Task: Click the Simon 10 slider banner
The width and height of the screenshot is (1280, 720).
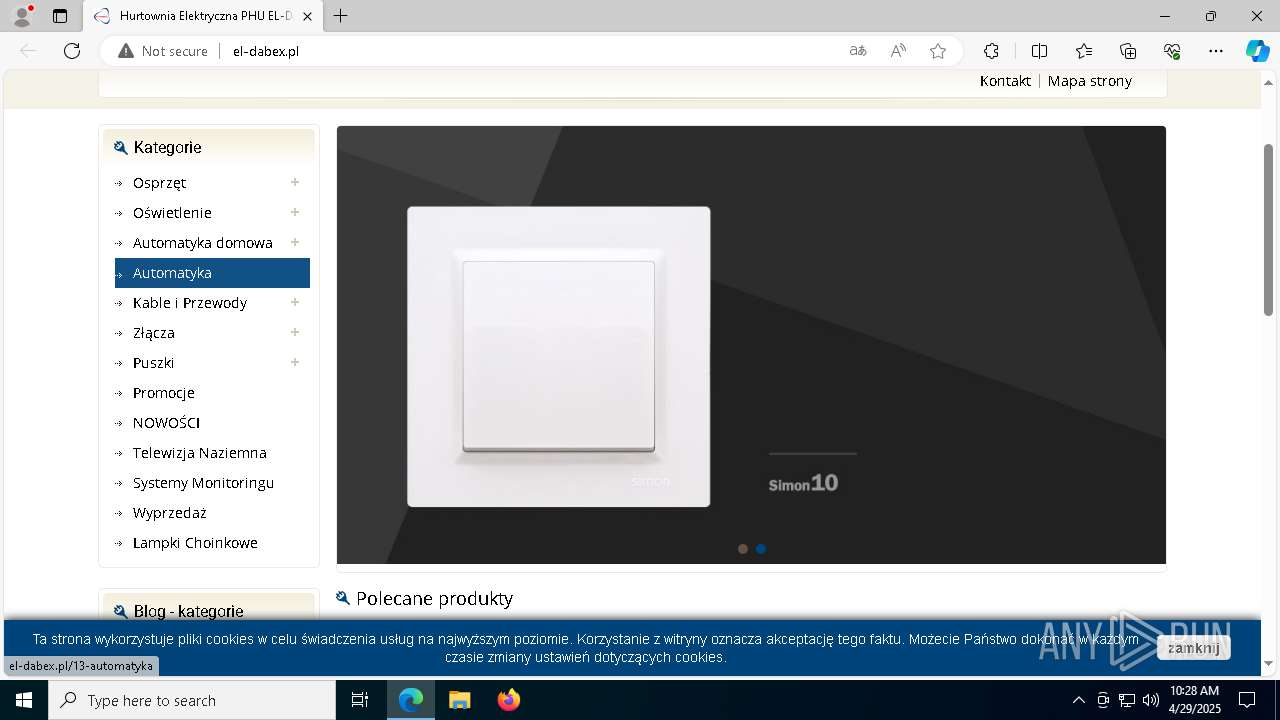Action: (751, 344)
